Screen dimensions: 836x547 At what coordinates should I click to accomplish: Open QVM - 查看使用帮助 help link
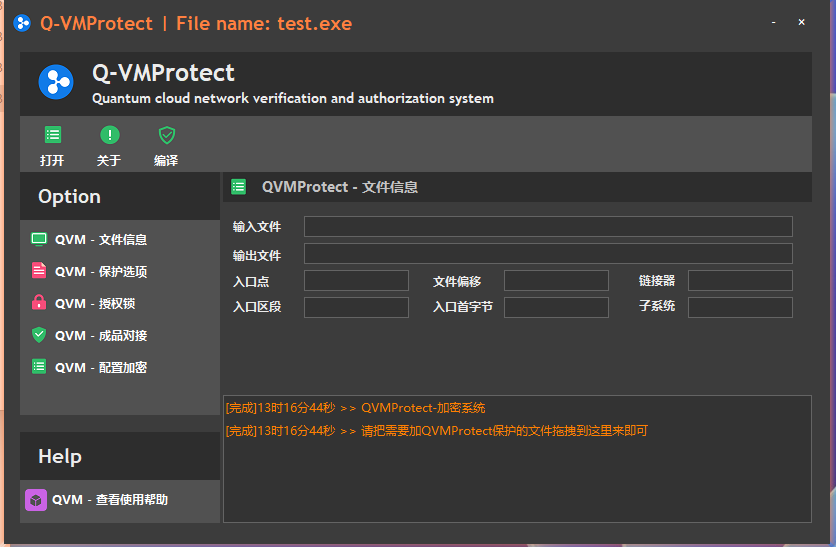(x=110, y=500)
